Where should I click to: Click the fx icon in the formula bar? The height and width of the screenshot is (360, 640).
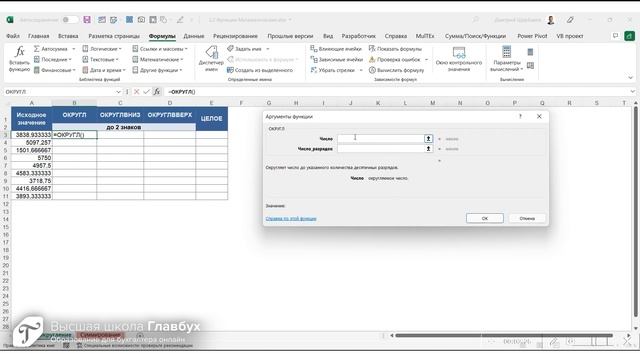[x=157, y=92]
